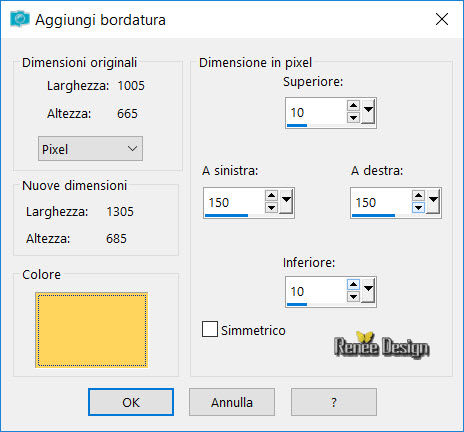
Task: Click up arrow of A sinistra spinner
Action: coord(271,196)
